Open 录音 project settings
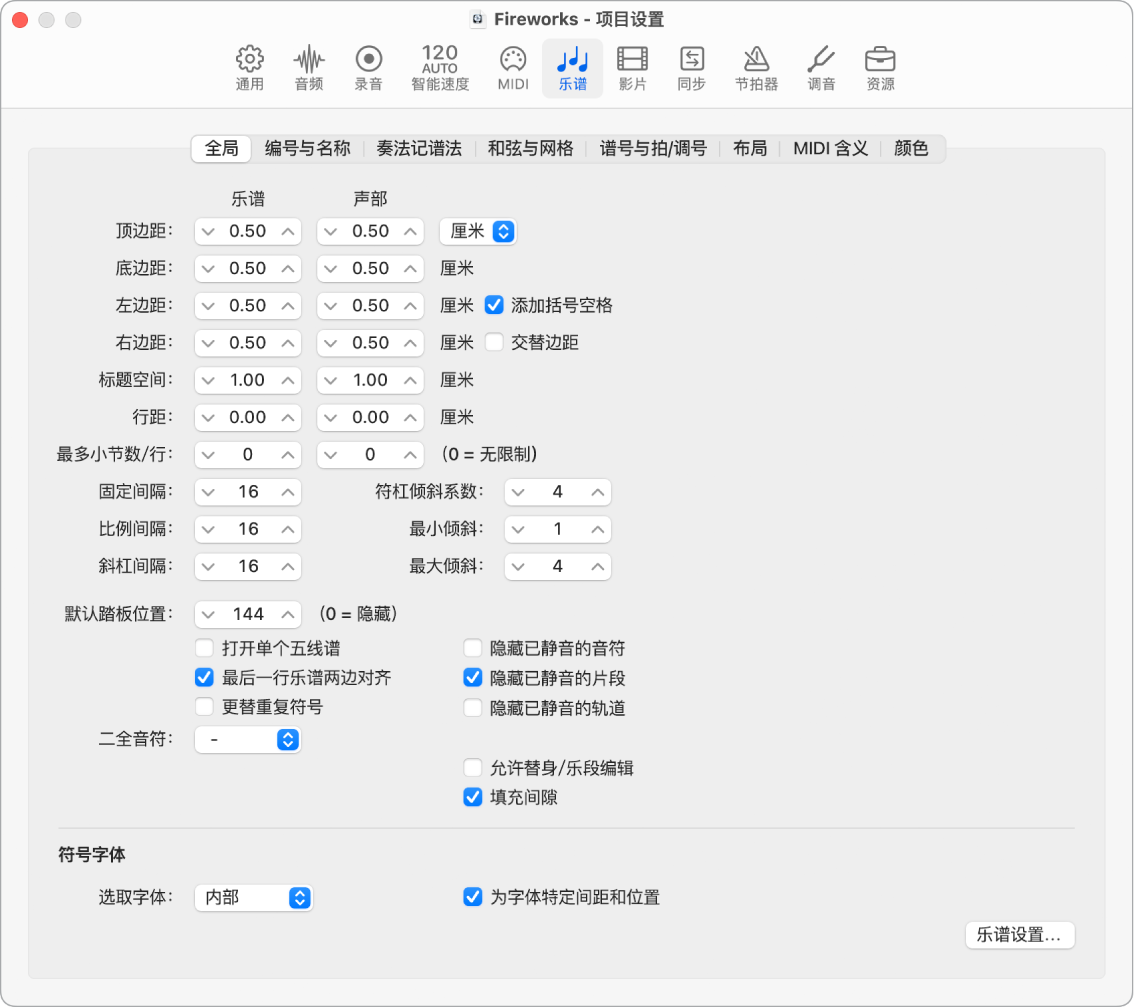The width and height of the screenshot is (1136, 1008). (368, 65)
